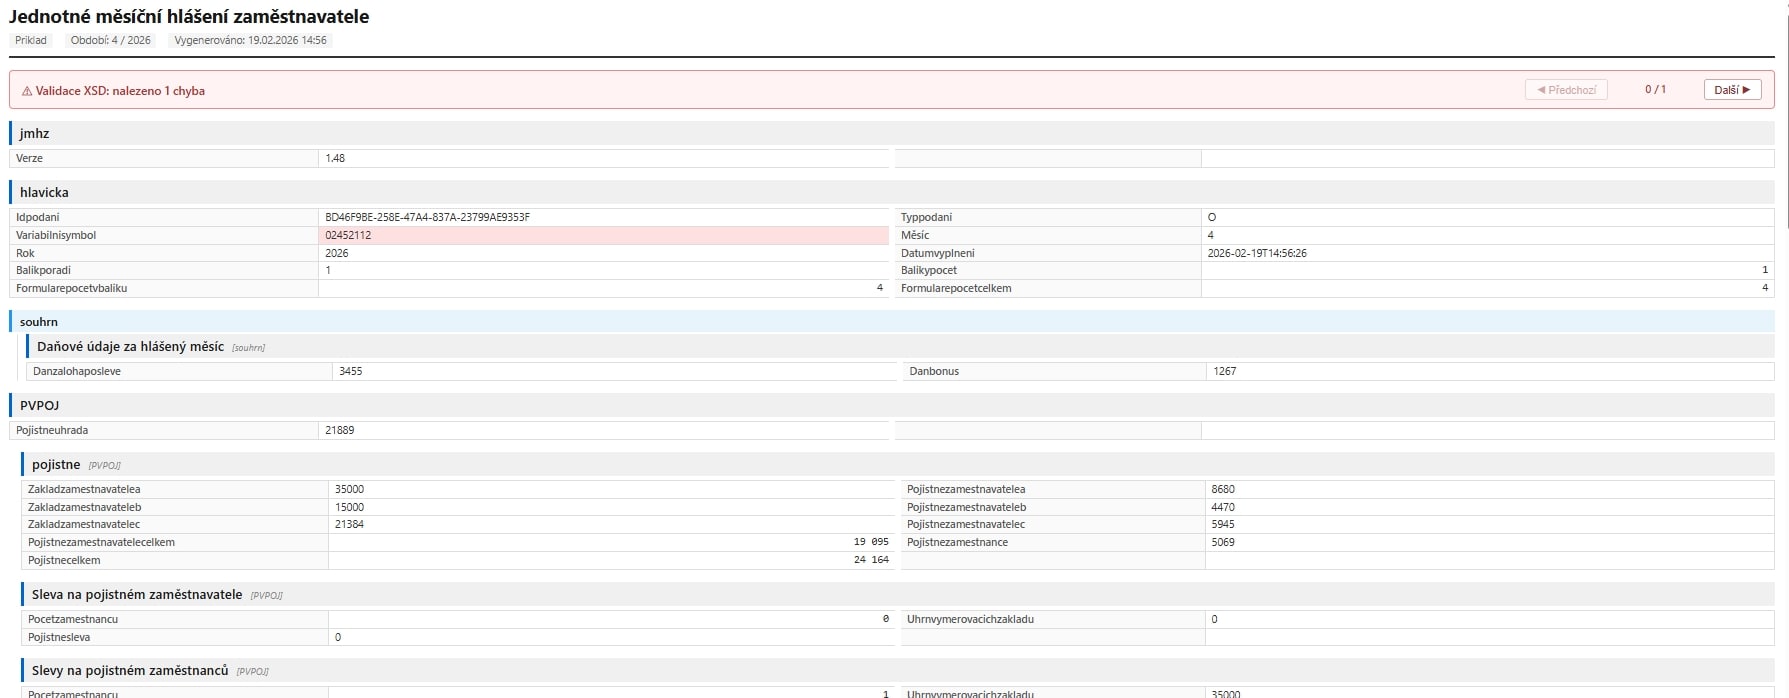Collapse the jmhz section header

point(34,133)
